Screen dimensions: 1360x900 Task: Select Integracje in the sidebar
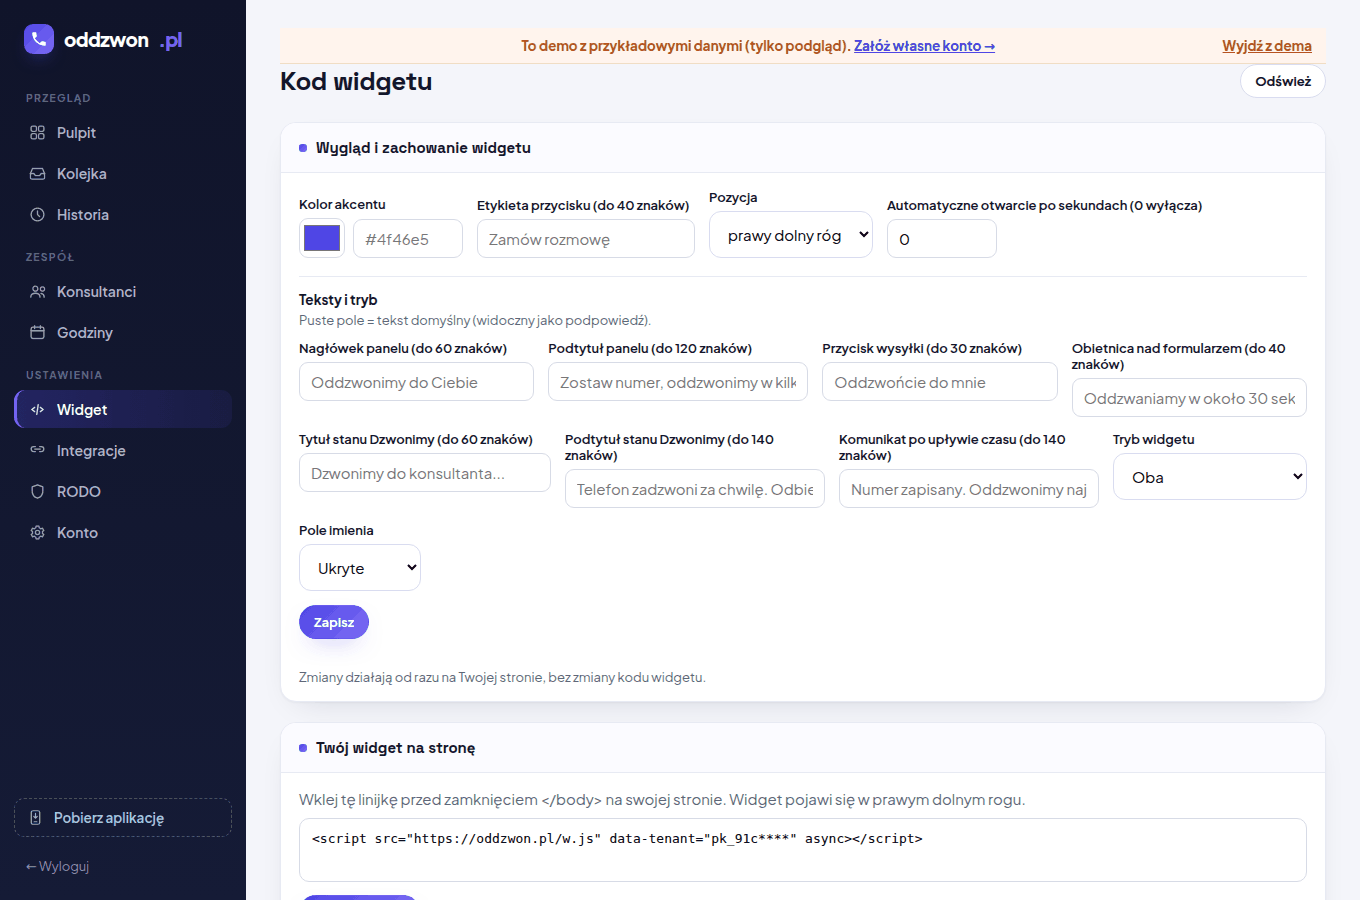point(123,451)
